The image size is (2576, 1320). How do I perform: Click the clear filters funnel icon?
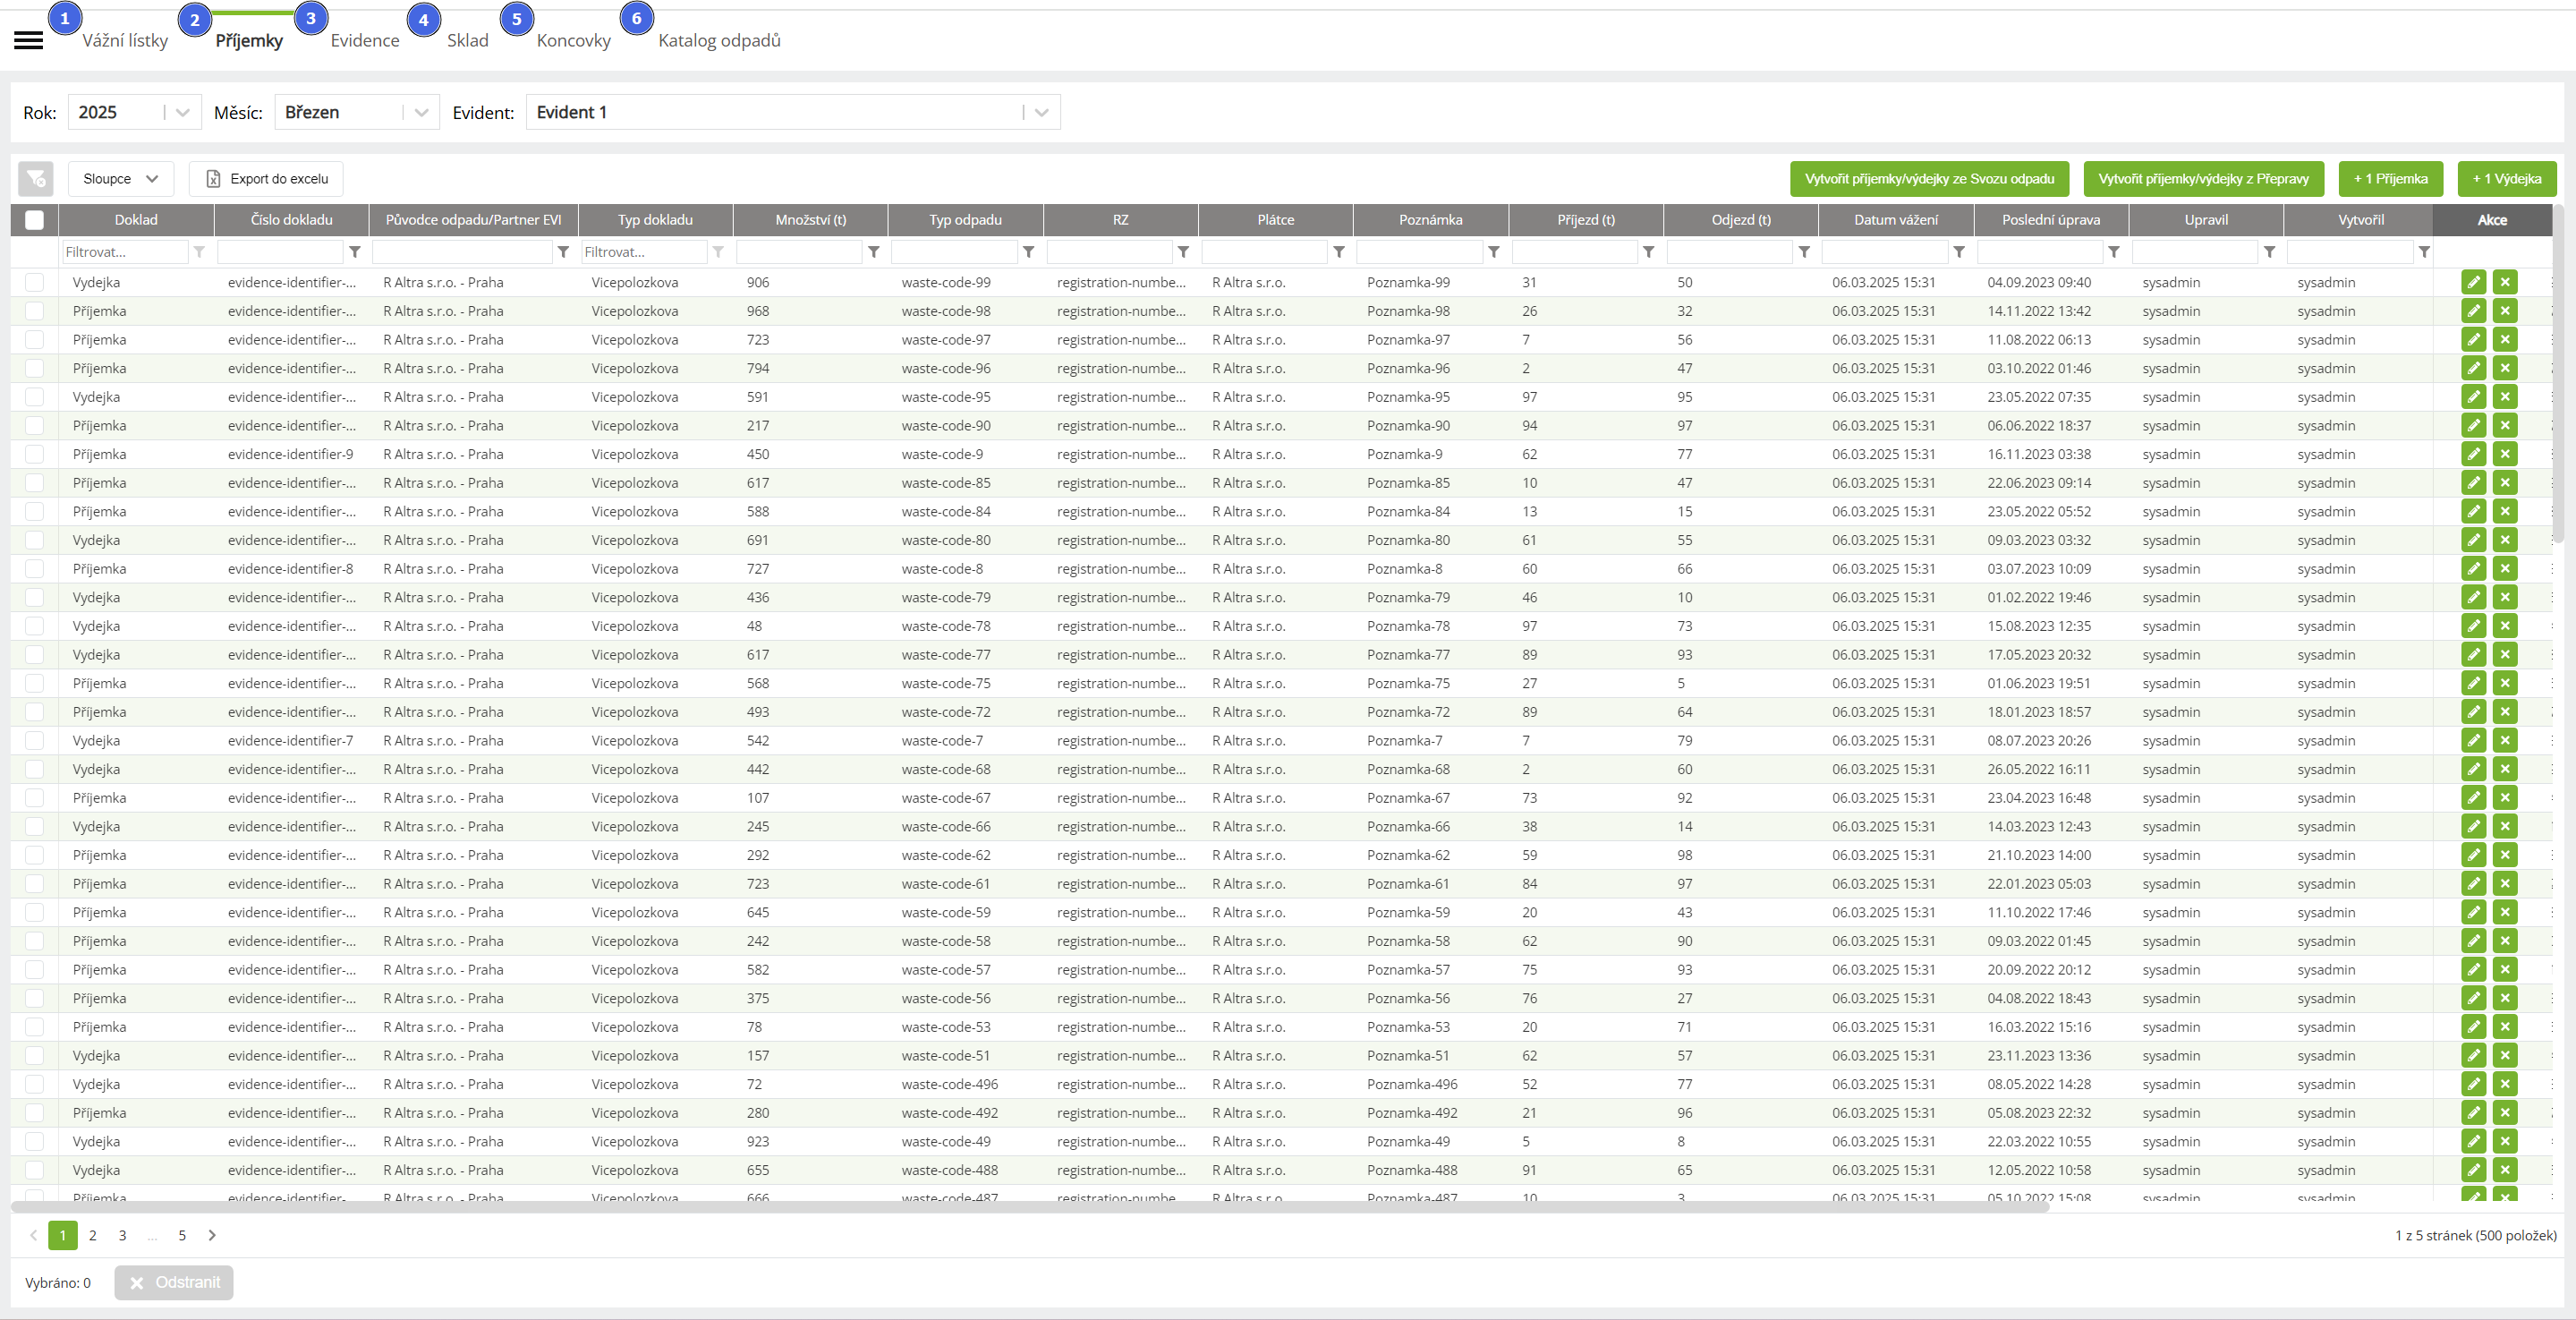pos(36,179)
